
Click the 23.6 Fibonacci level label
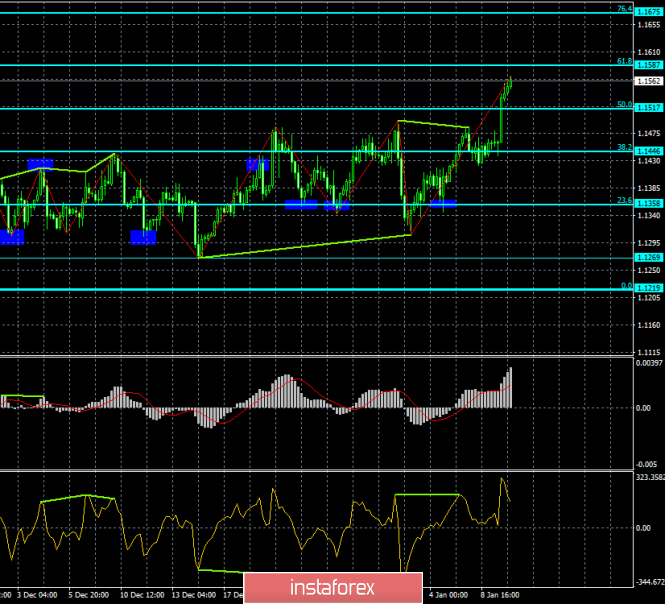(624, 200)
